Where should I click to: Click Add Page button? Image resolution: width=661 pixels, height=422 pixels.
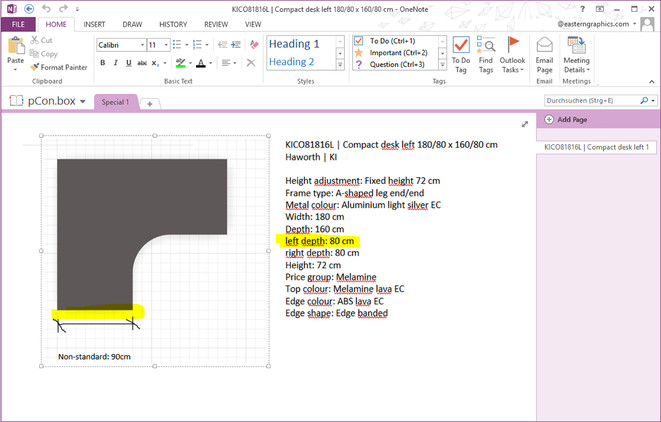(566, 119)
